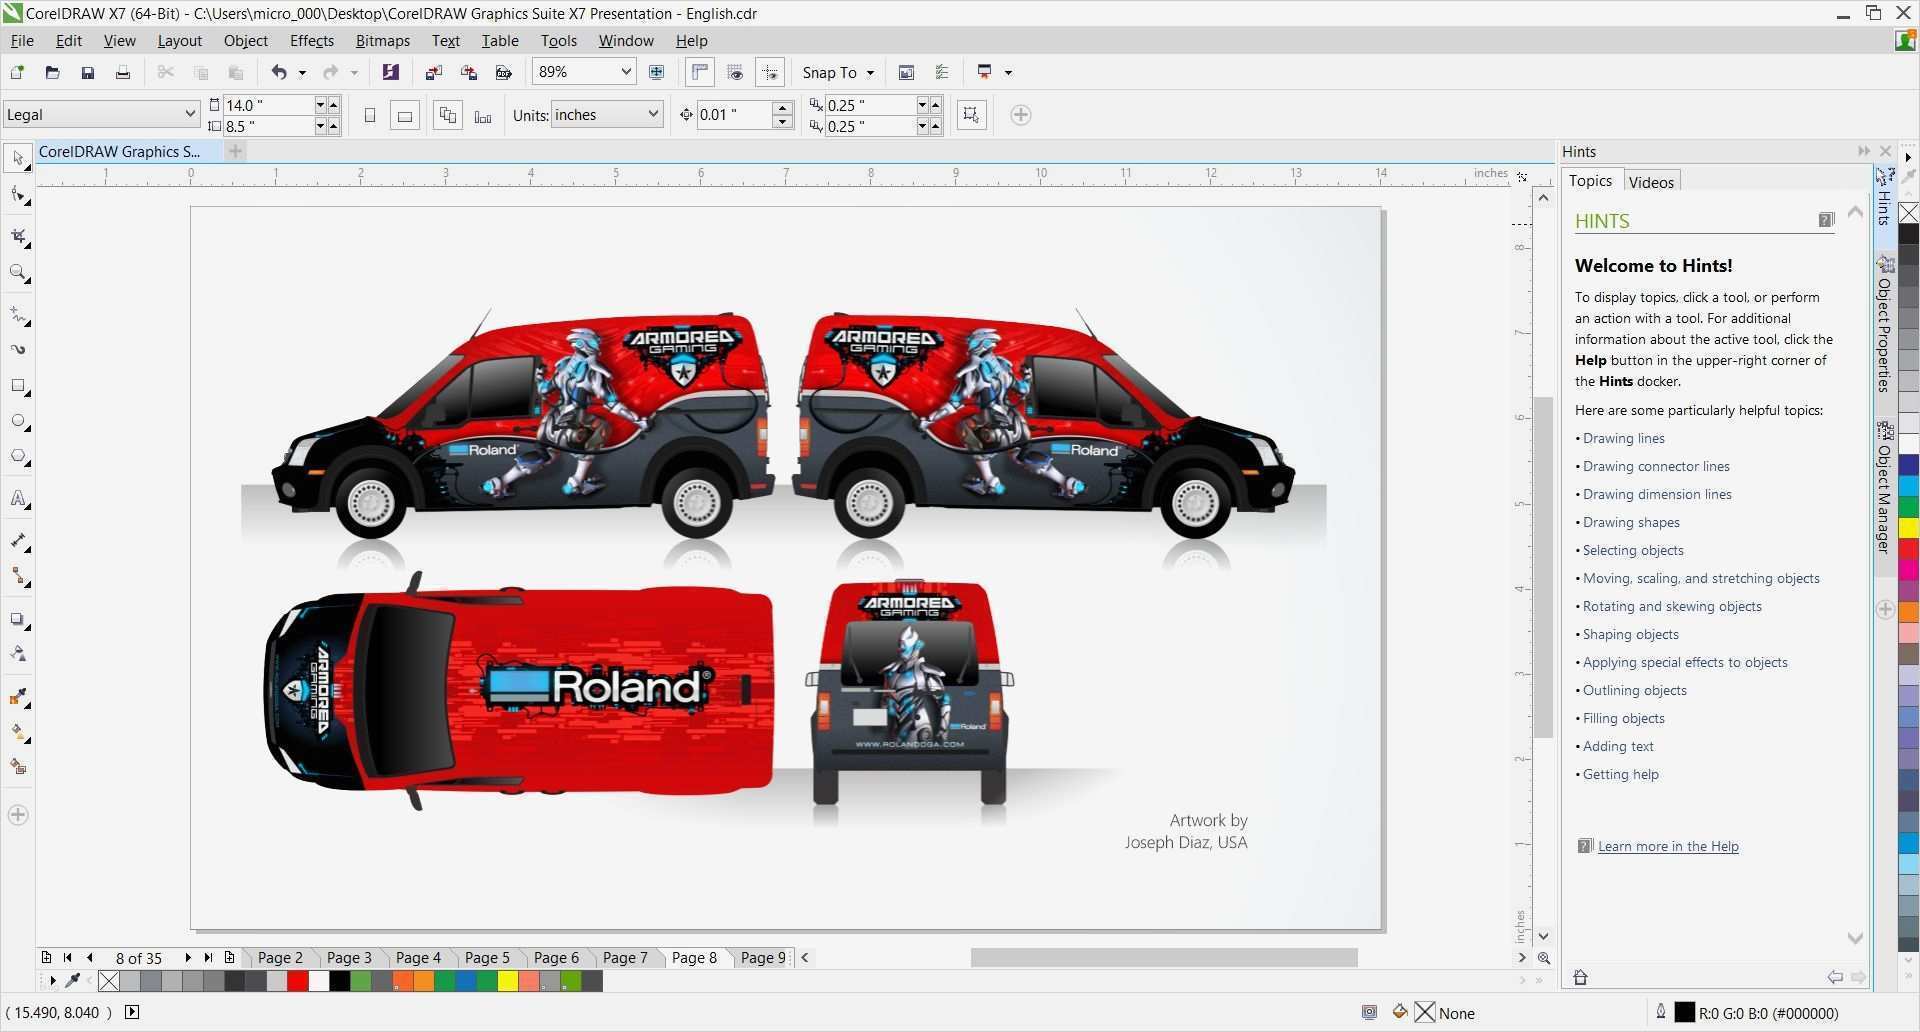Click the Publish to PDF icon

pyautogui.click(x=504, y=72)
